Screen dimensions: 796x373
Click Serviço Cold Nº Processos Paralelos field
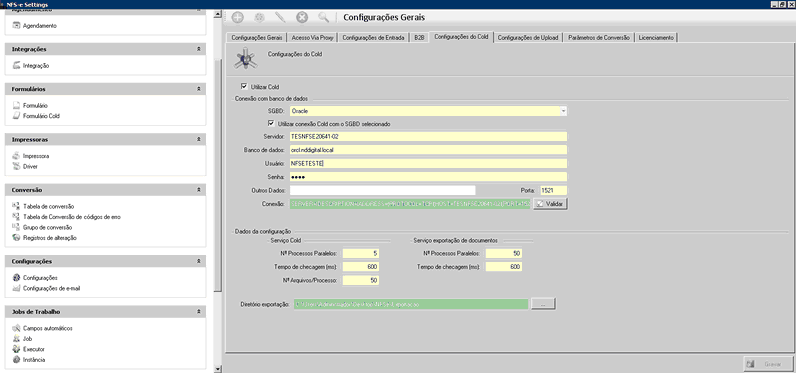pyautogui.click(x=361, y=253)
